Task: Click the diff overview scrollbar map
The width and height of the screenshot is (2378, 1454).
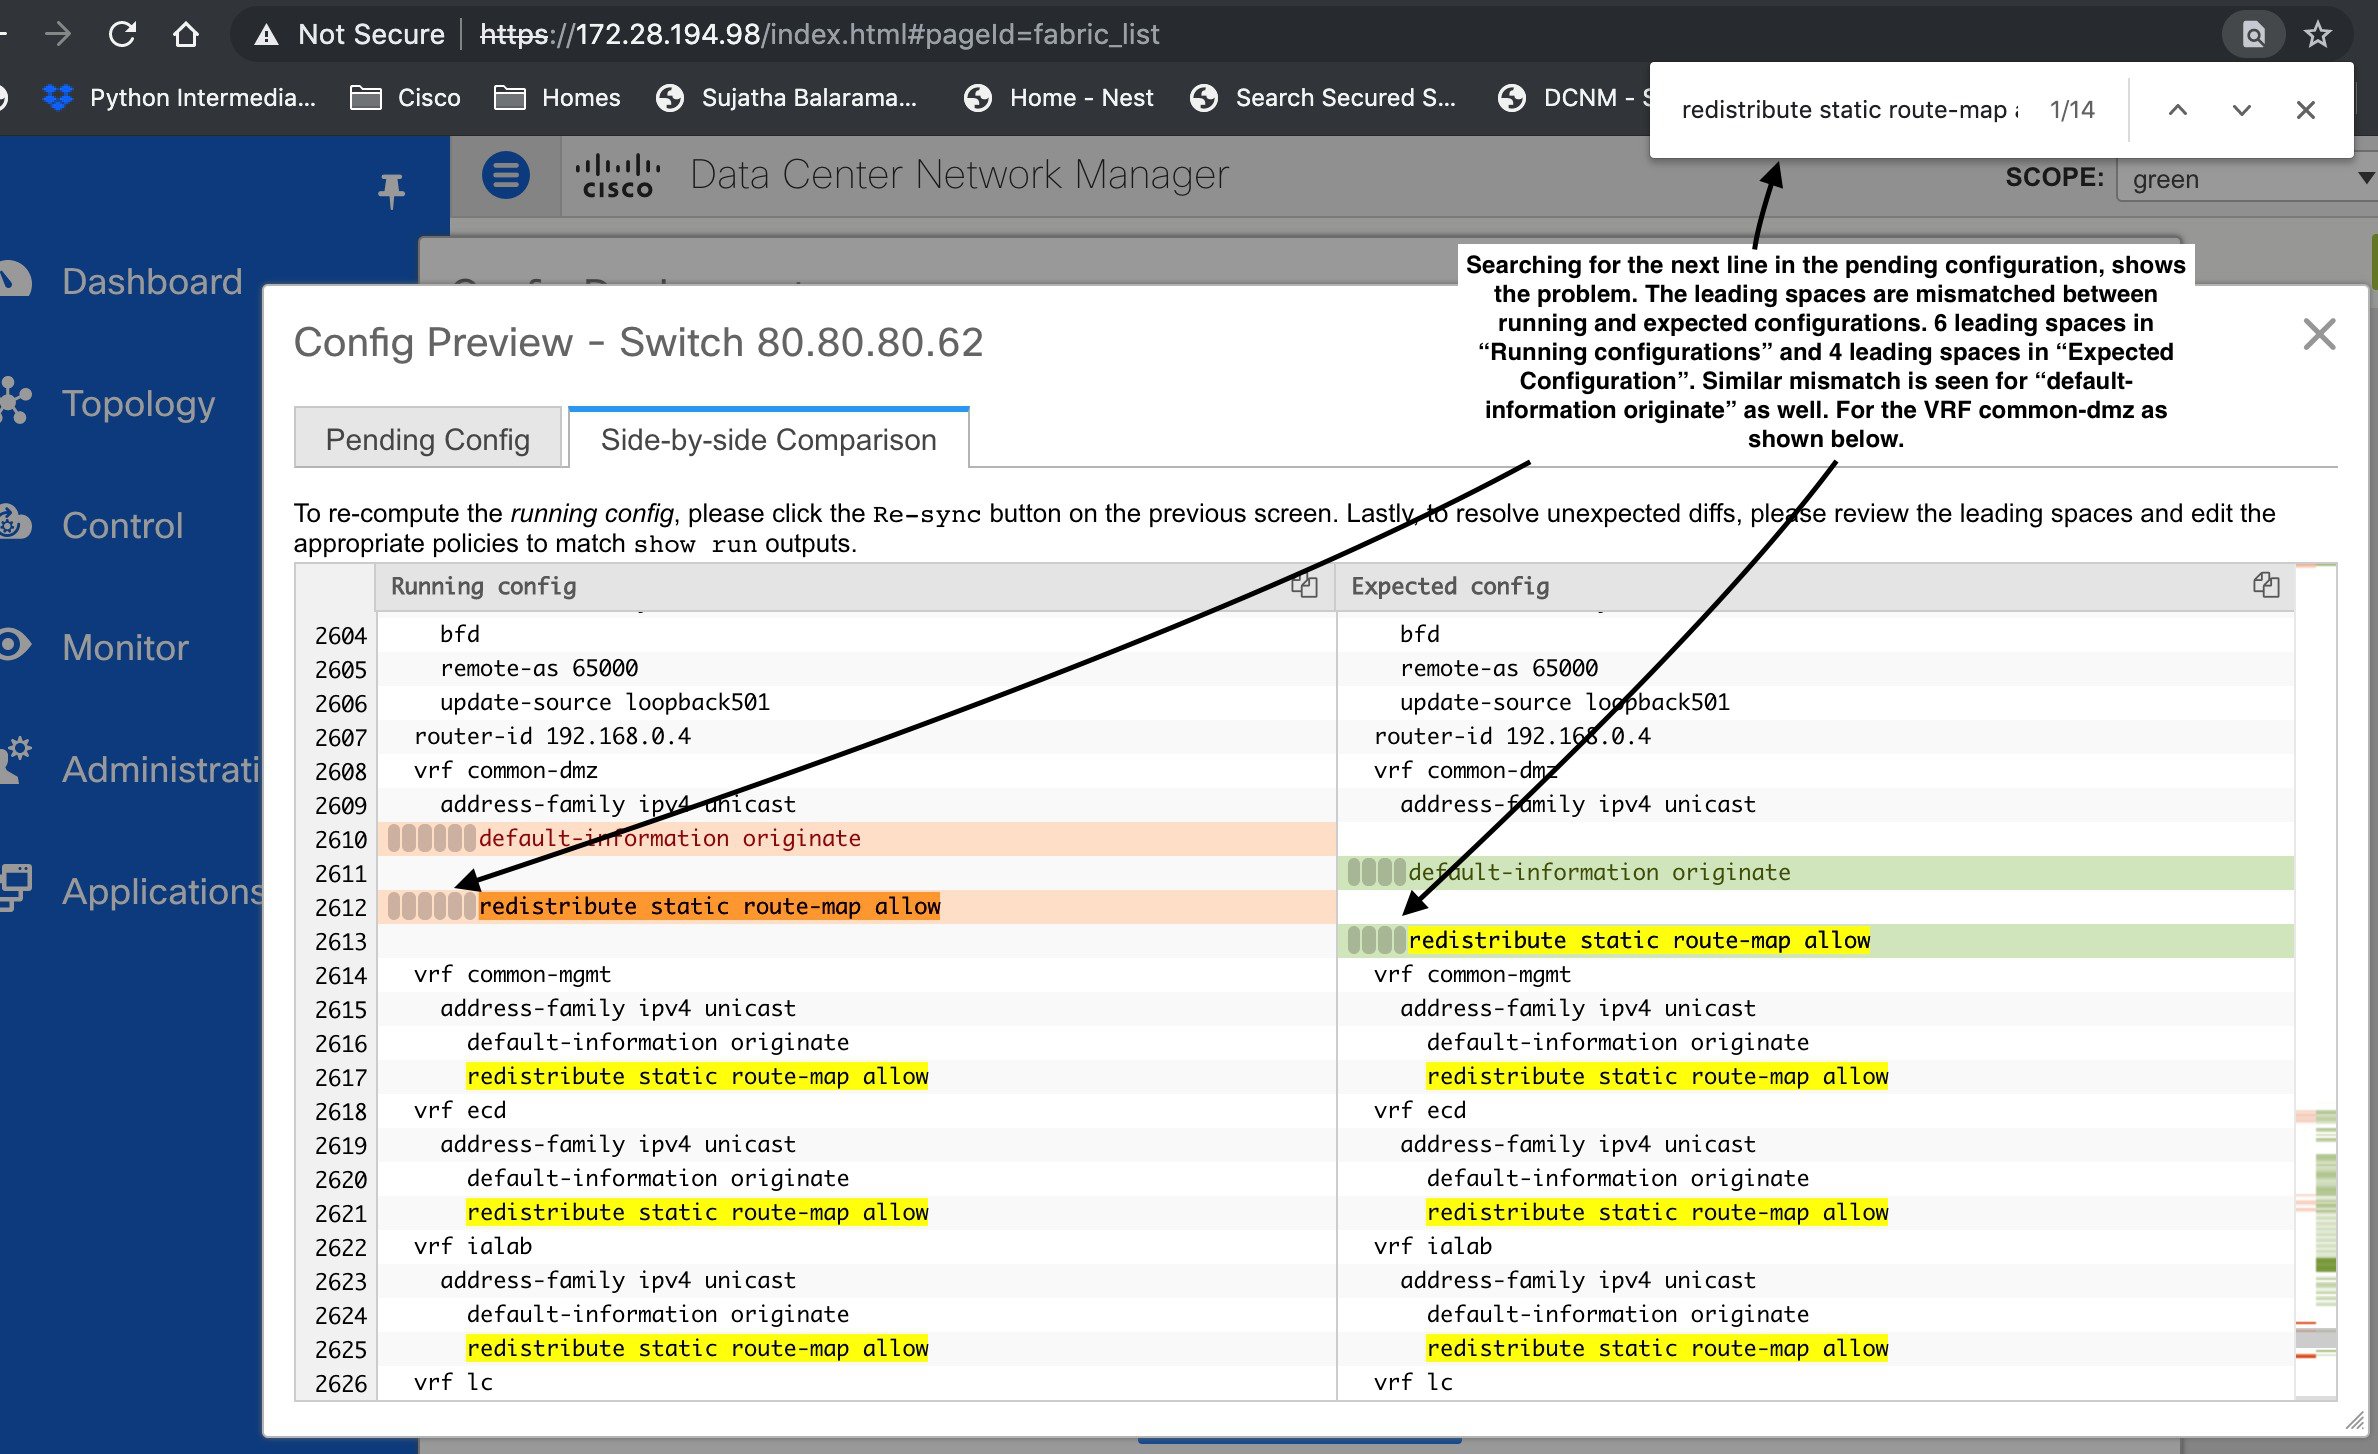Action: 2316,980
